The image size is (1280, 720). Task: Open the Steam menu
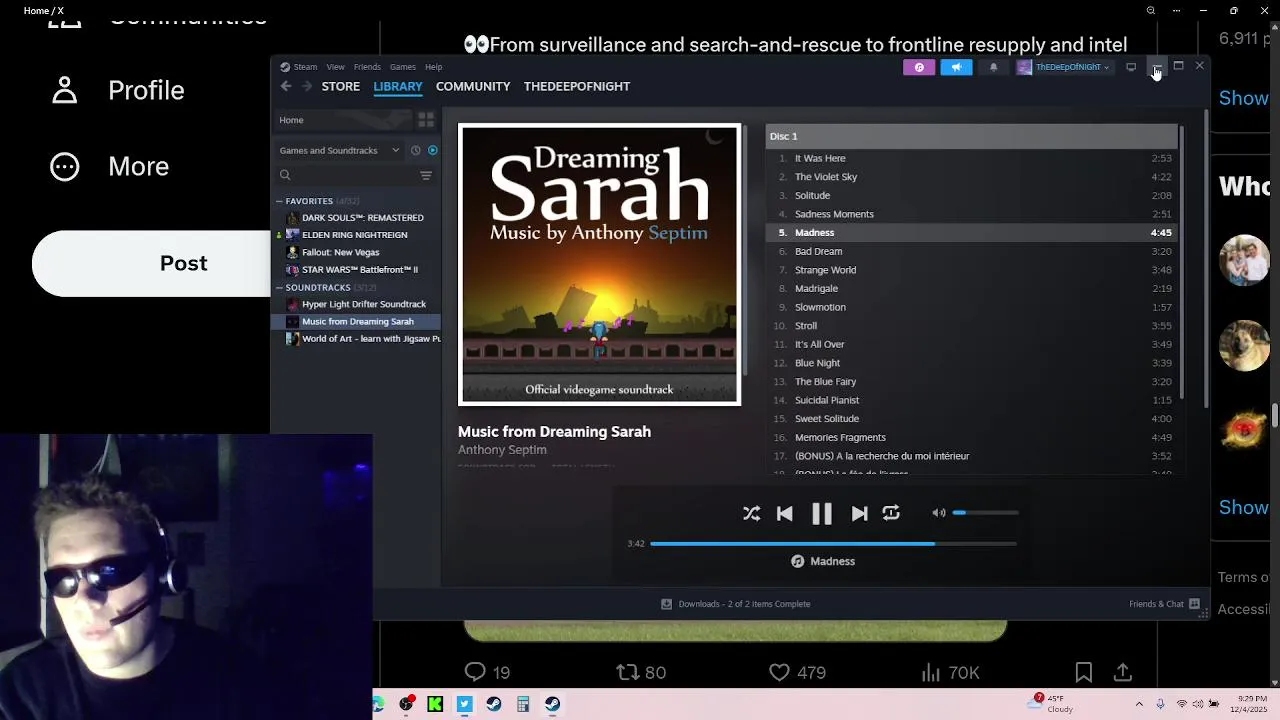pyautogui.click(x=299, y=67)
